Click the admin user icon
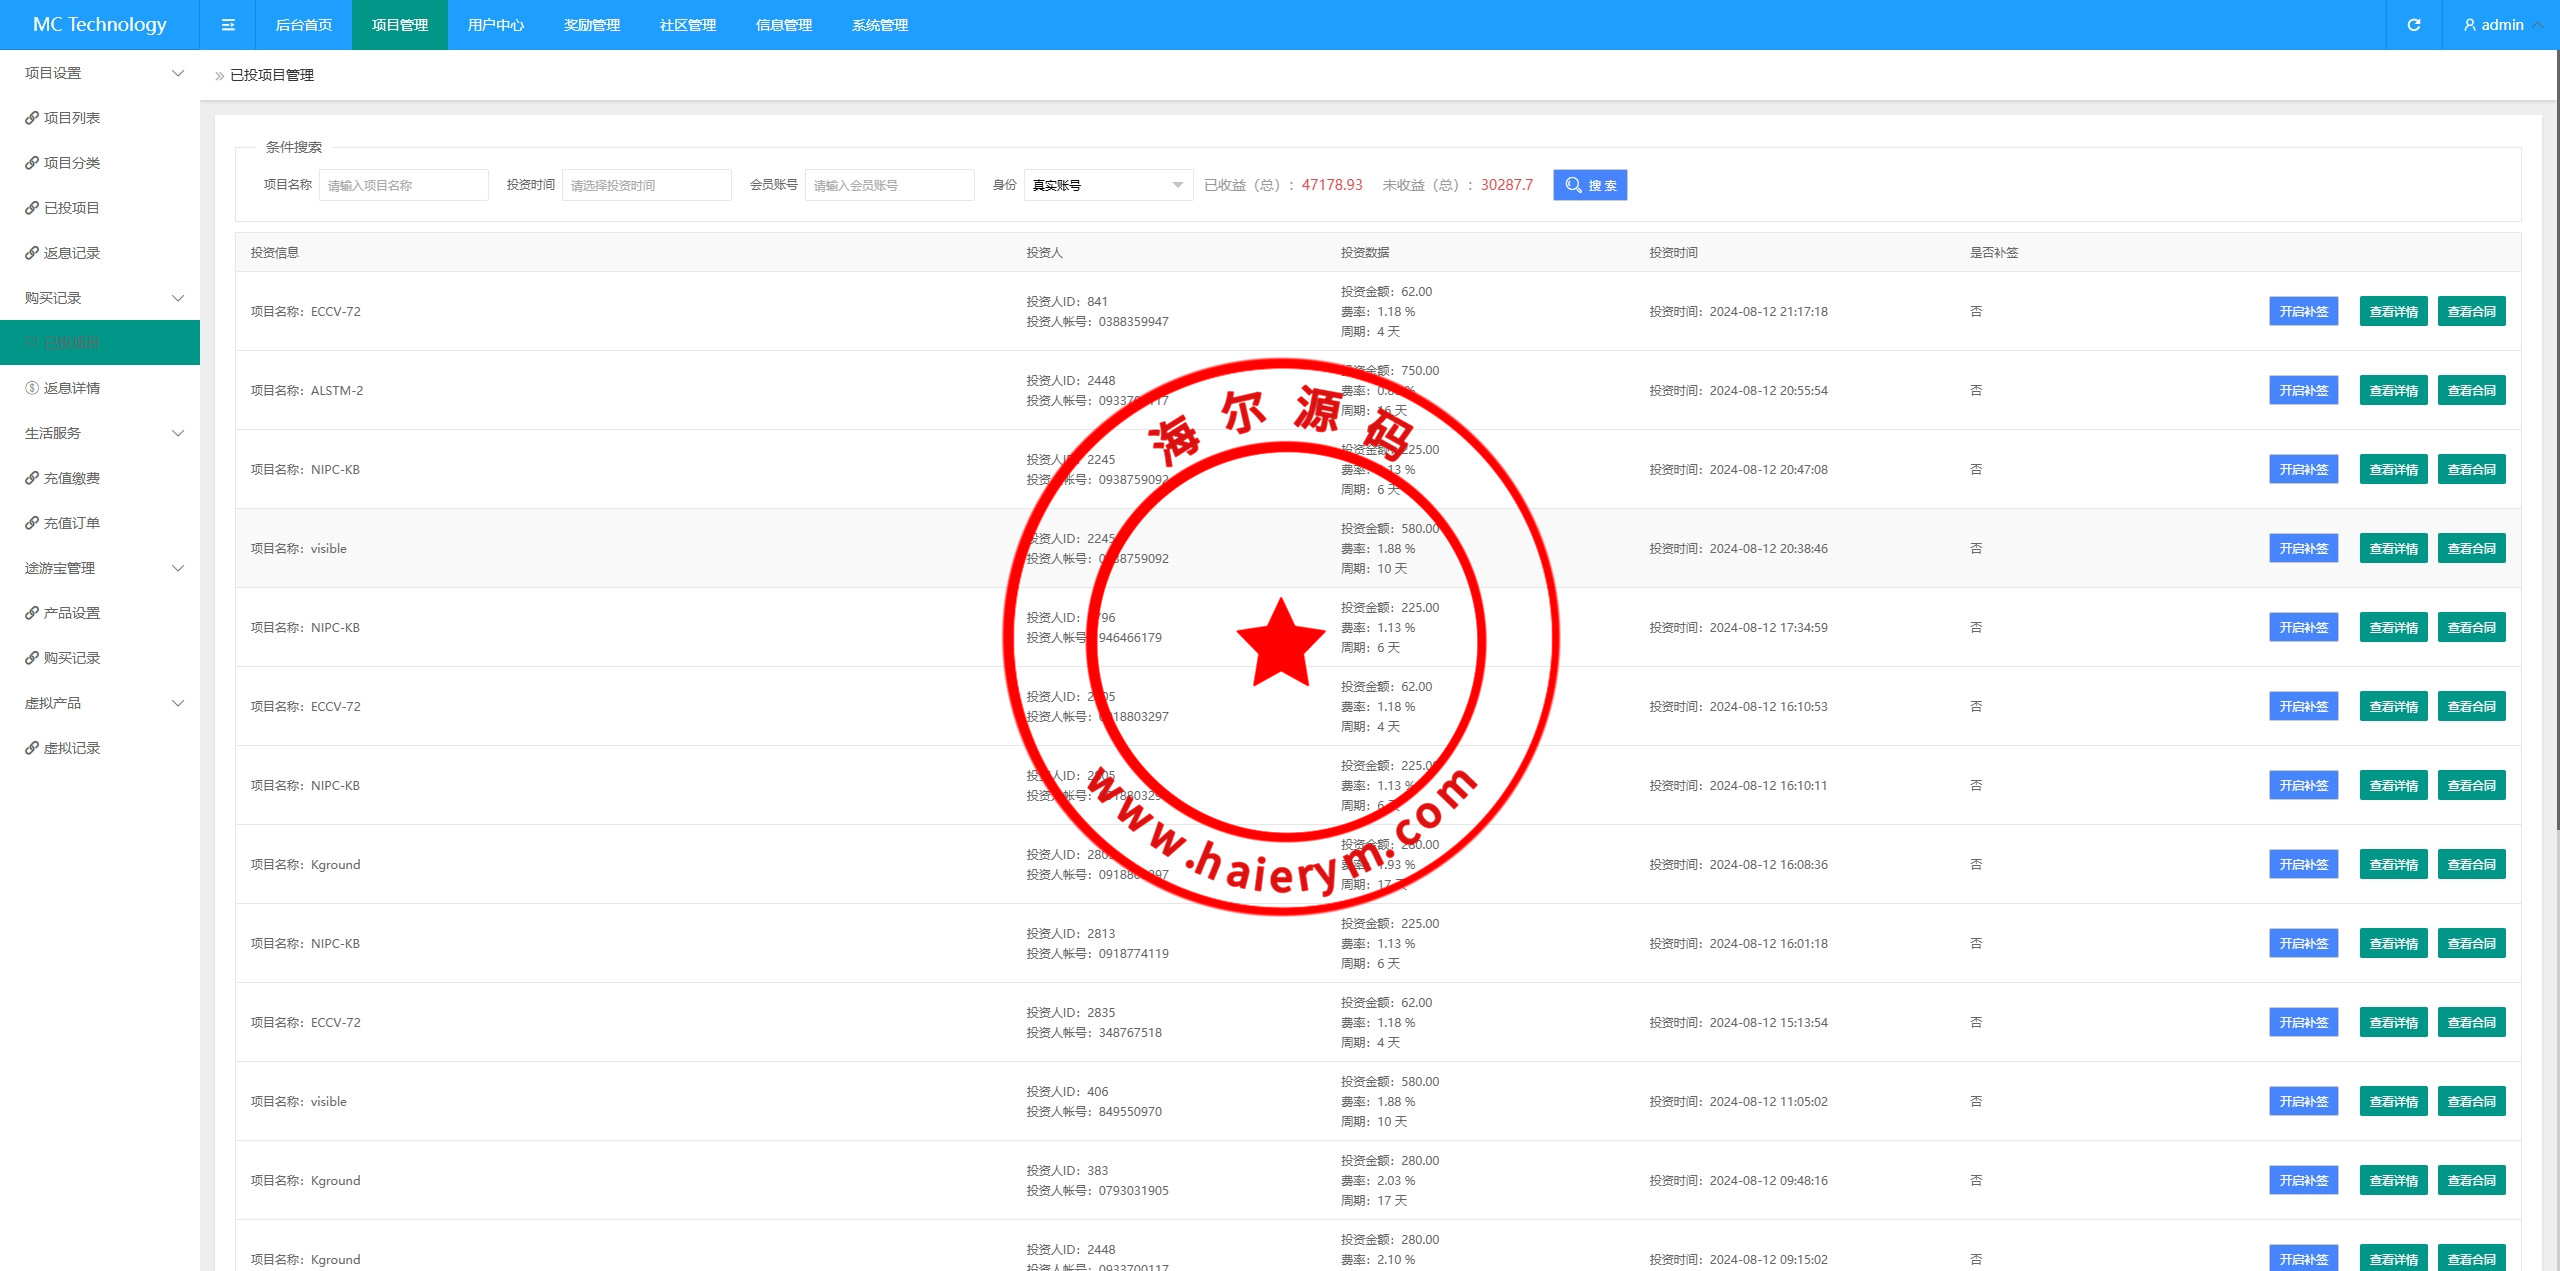Viewport: 2560px width, 1271px height. [x=2469, y=25]
